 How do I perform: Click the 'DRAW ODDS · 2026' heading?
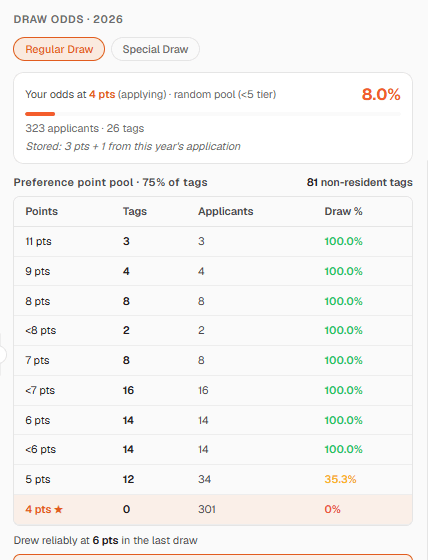68,19
